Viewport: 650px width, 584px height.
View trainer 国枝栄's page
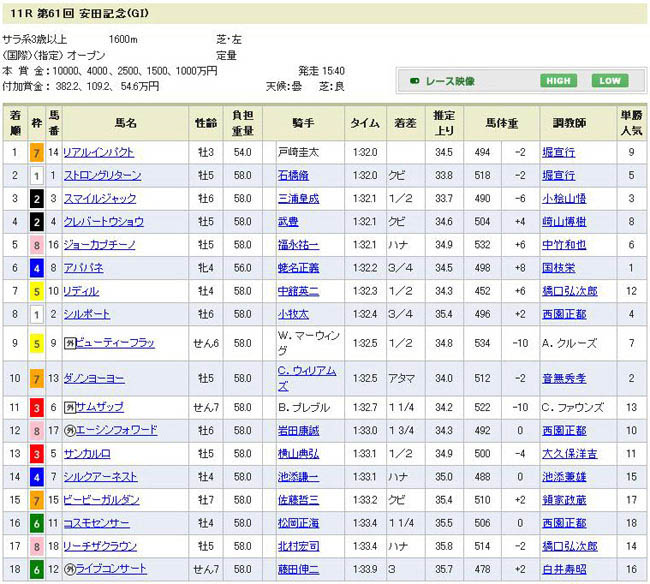(x=558, y=267)
